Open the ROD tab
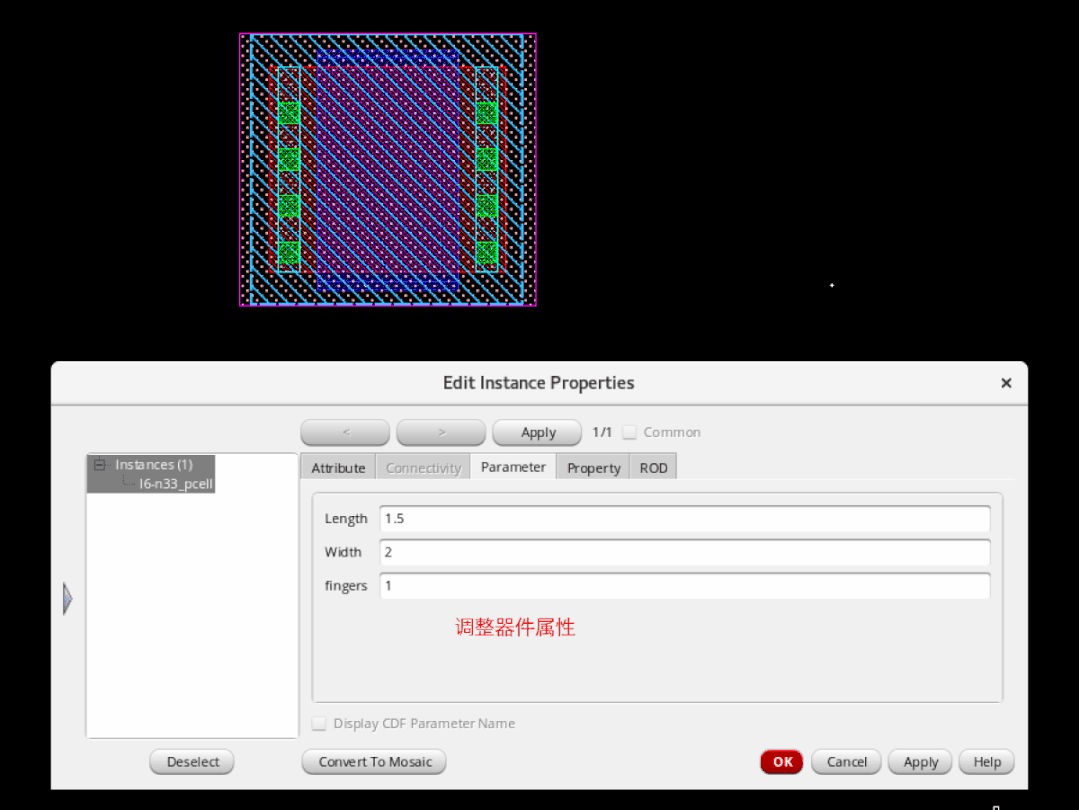The image size is (1079, 810). pos(652,467)
